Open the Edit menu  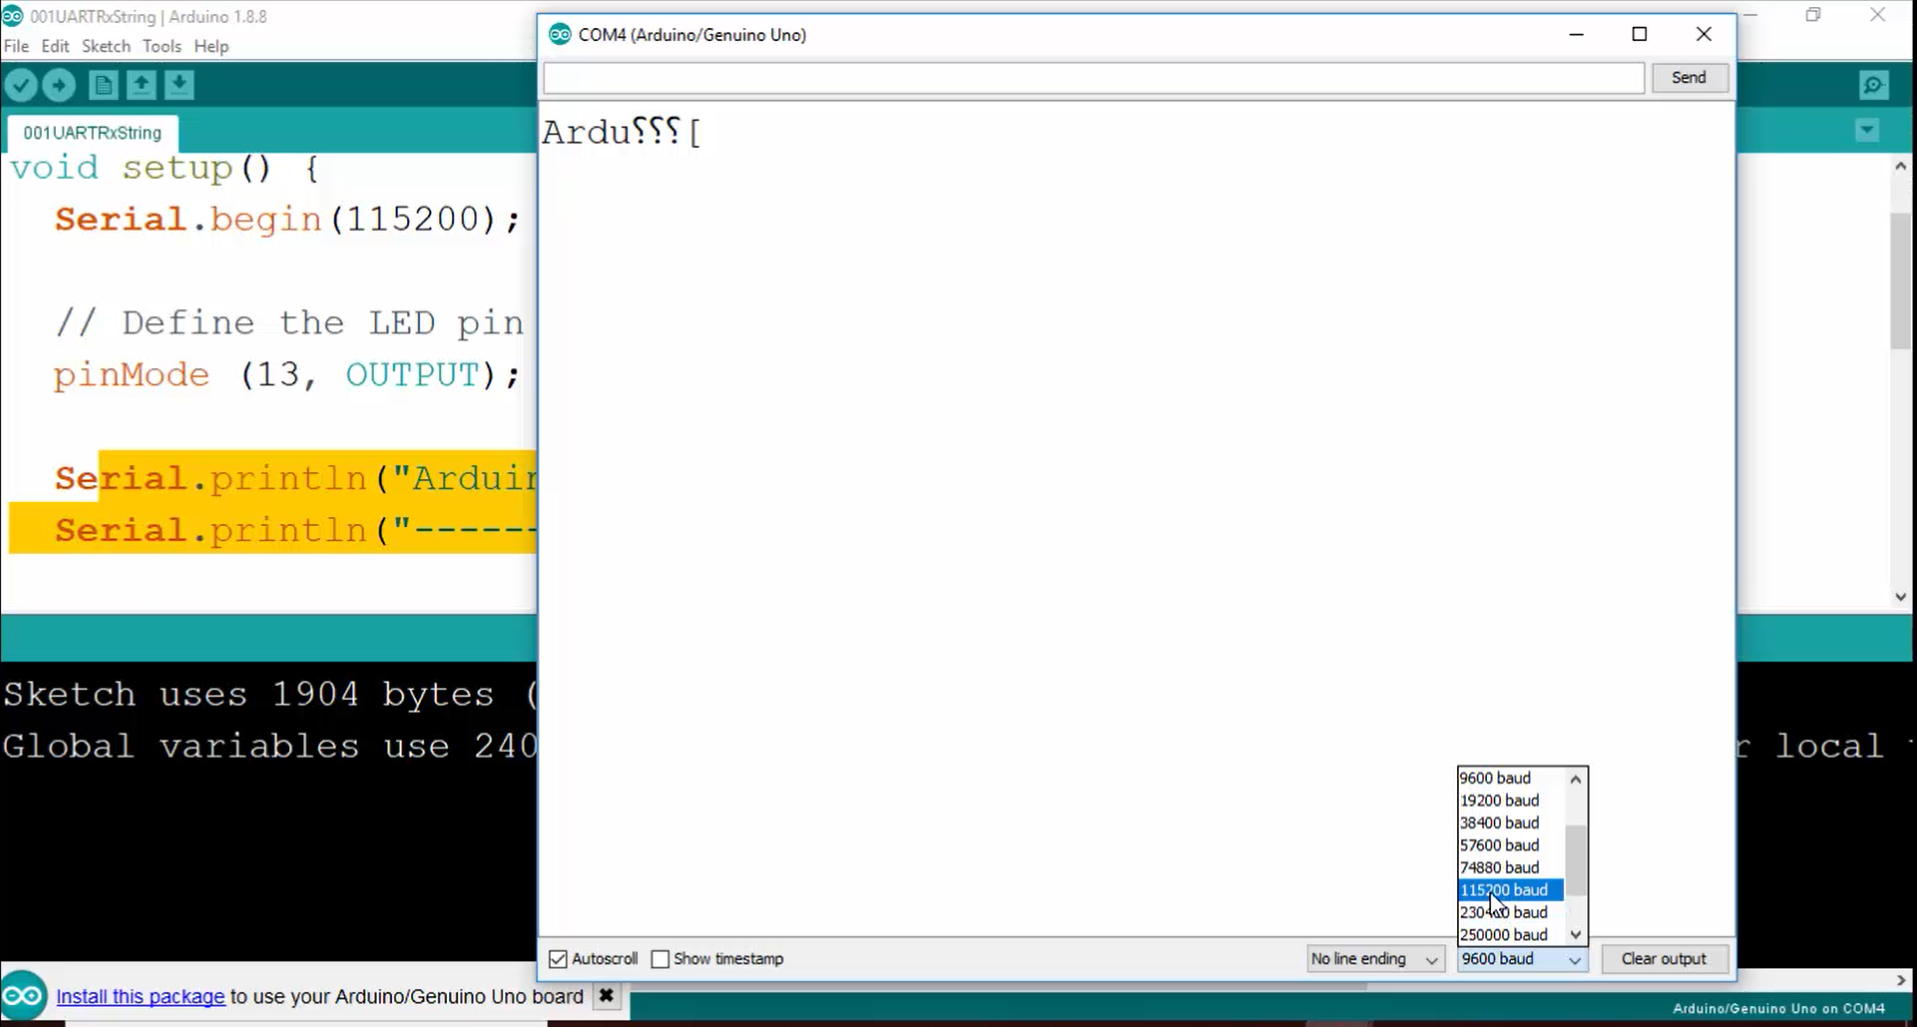pyautogui.click(x=55, y=46)
